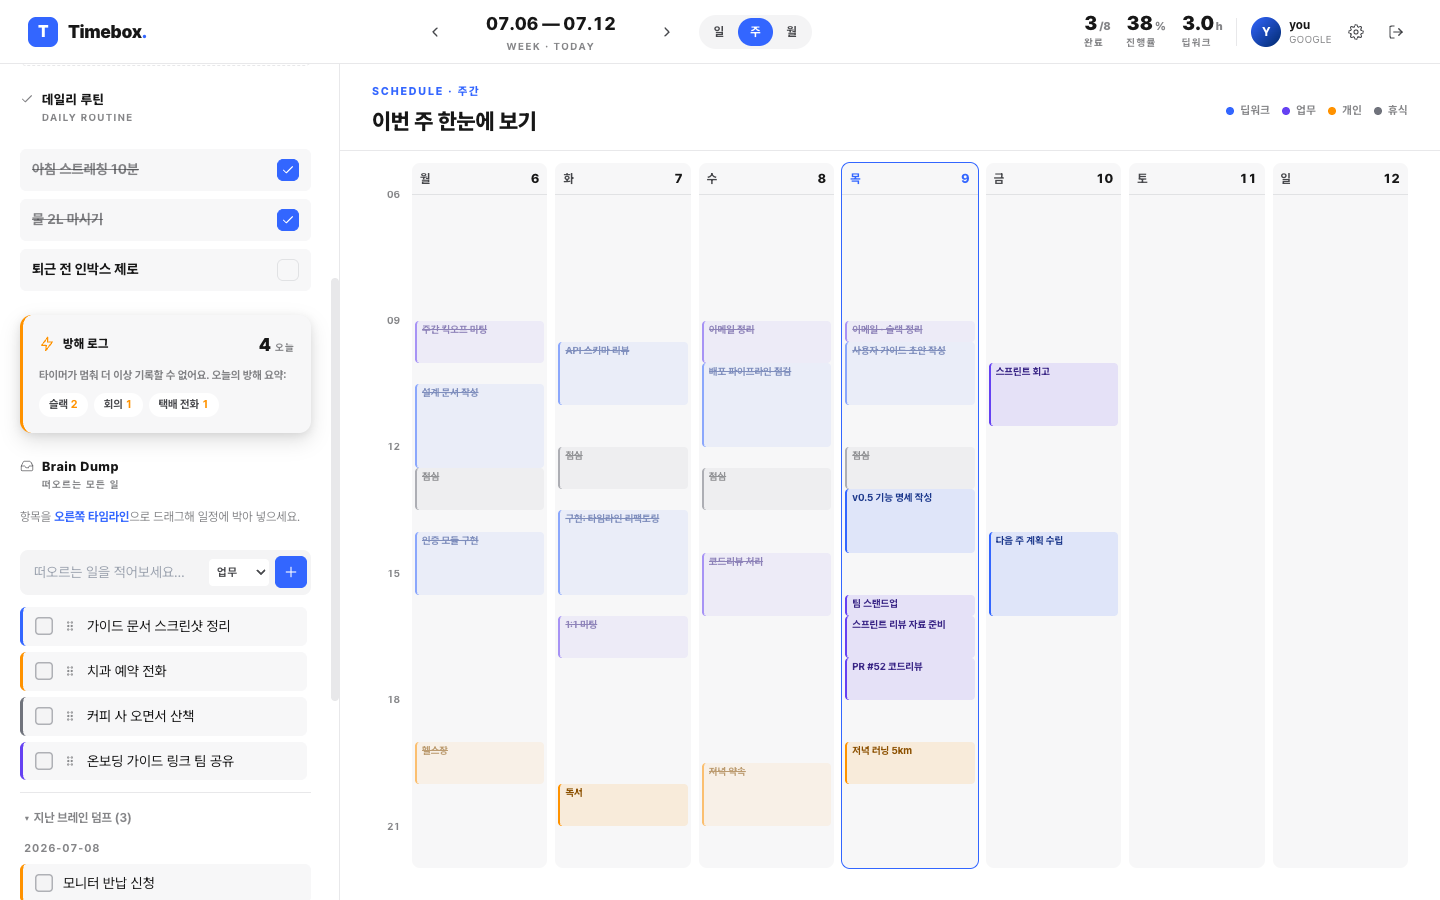Switch to 월 month view

pyautogui.click(x=791, y=32)
